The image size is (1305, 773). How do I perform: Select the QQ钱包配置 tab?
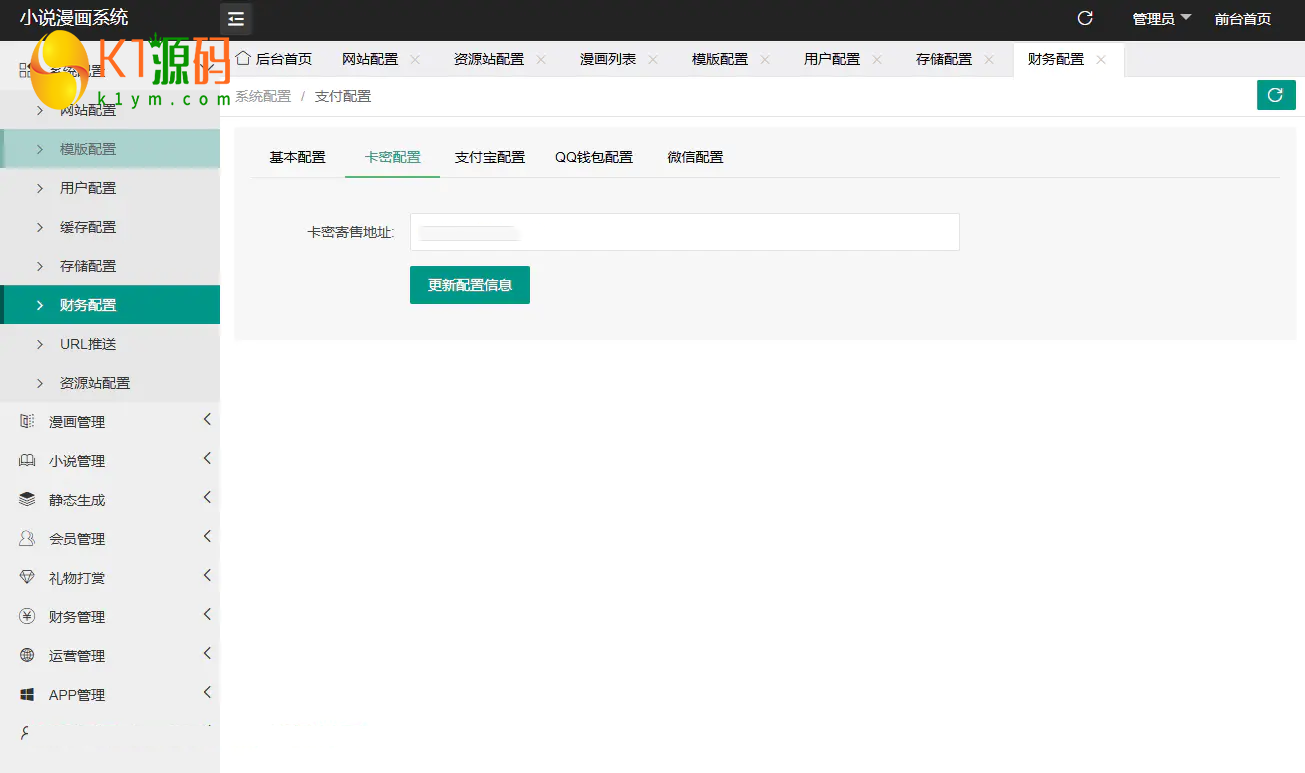594,157
